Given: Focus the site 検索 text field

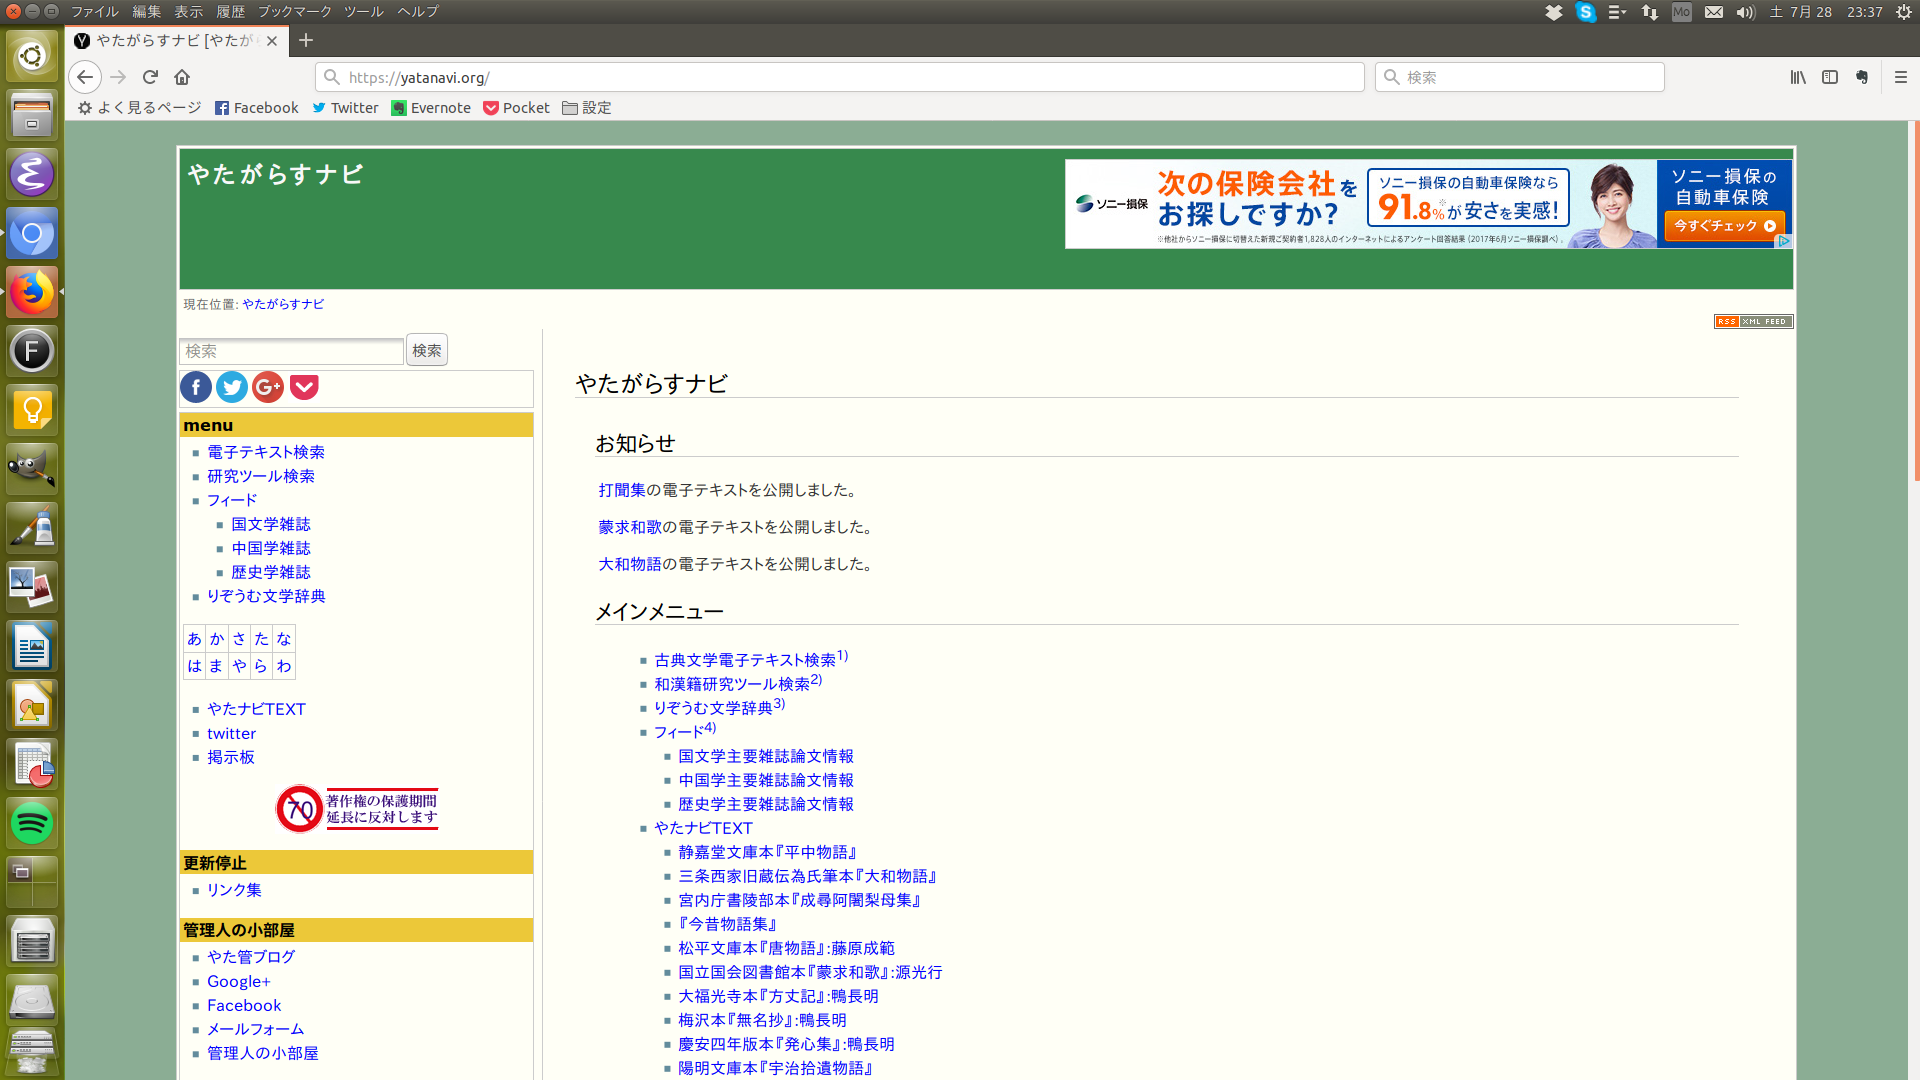Looking at the screenshot, I should point(291,351).
